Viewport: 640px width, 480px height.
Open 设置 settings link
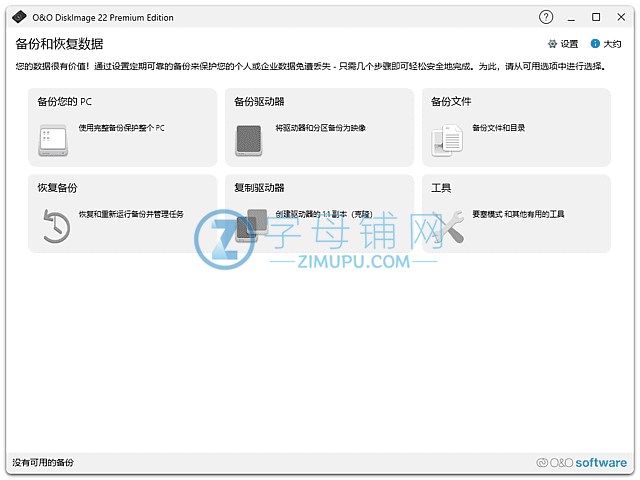[569, 44]
